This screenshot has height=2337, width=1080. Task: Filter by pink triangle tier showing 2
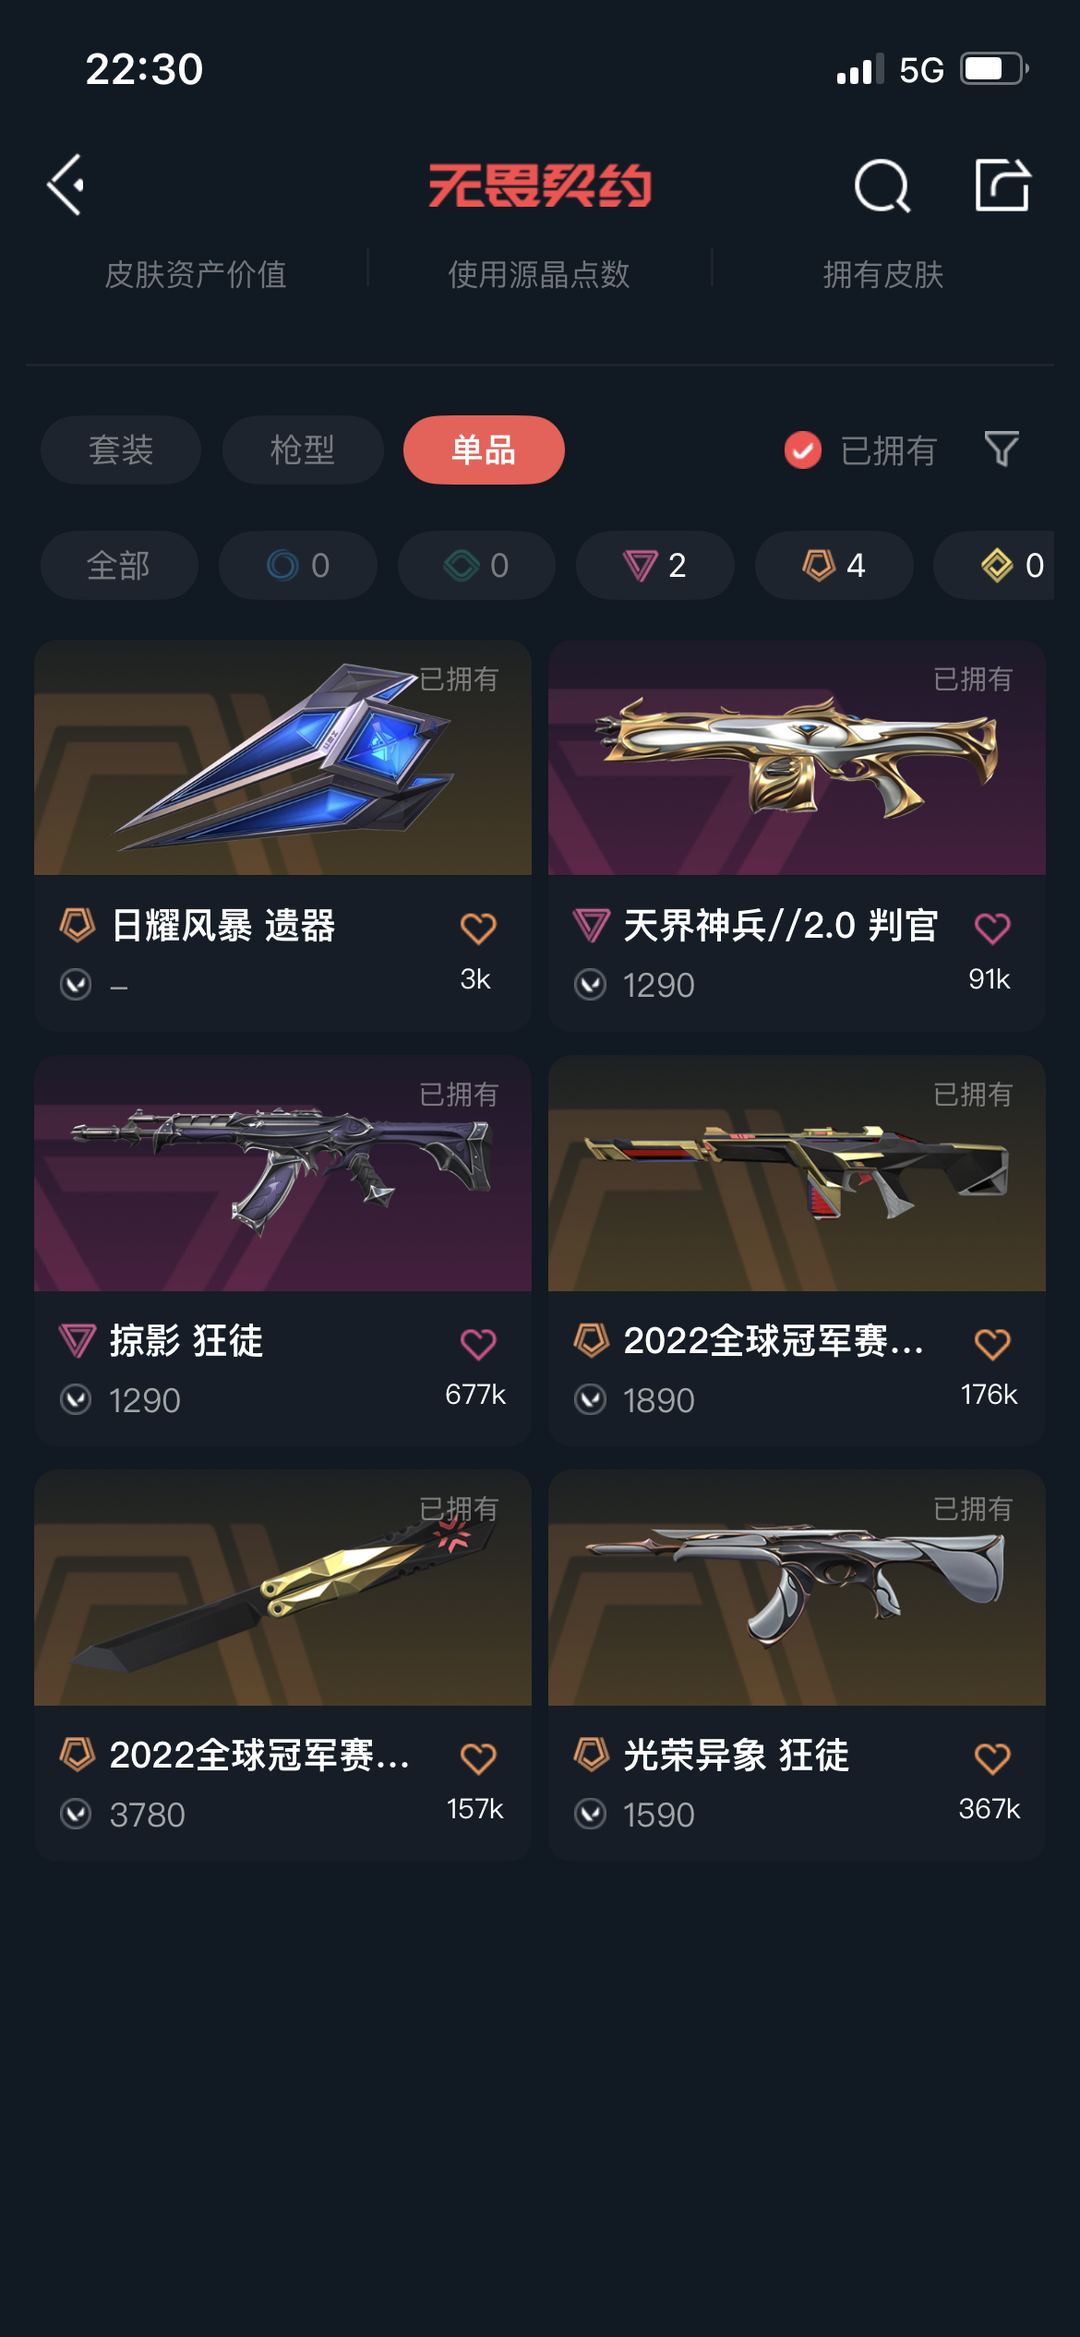[655, 565]
